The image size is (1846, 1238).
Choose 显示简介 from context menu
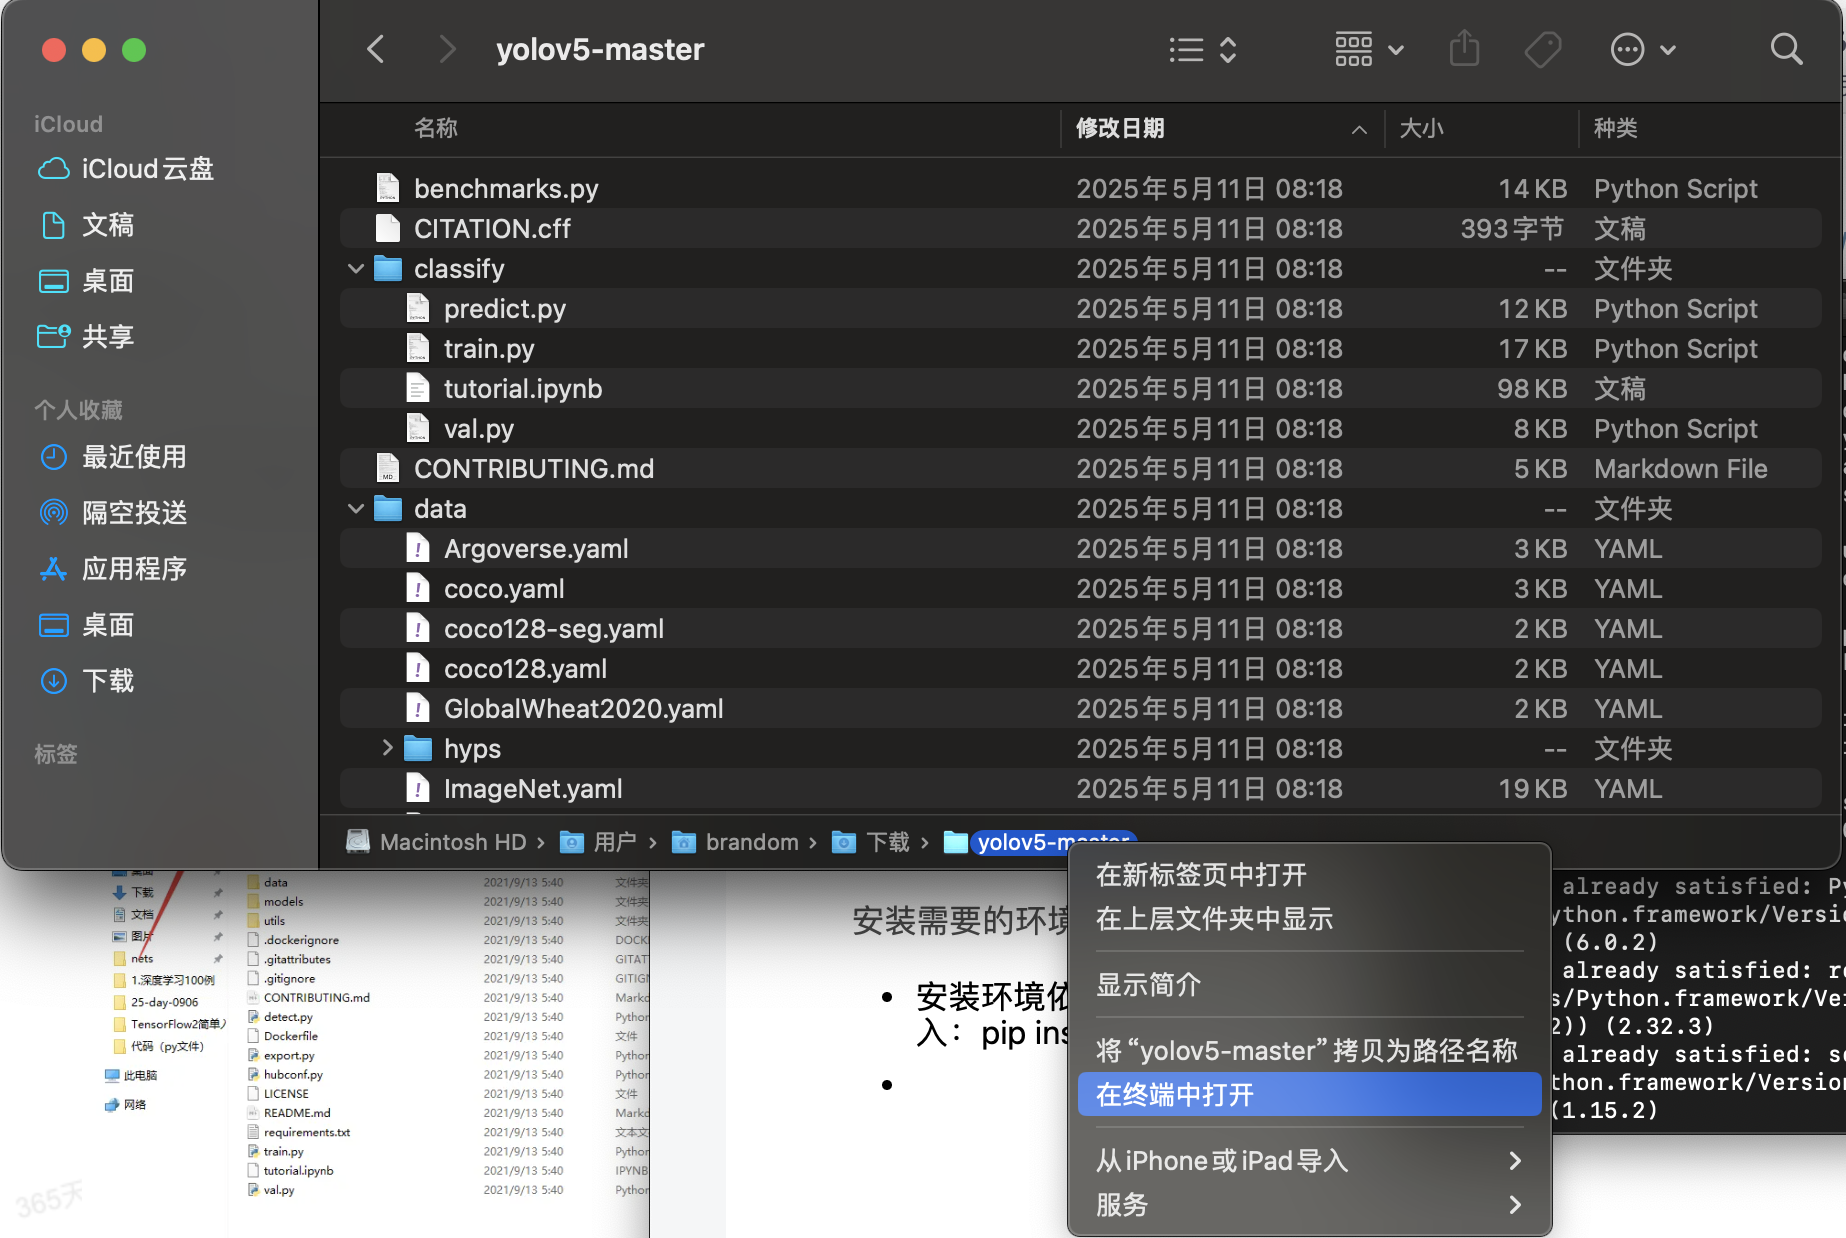click(1309, 985)
